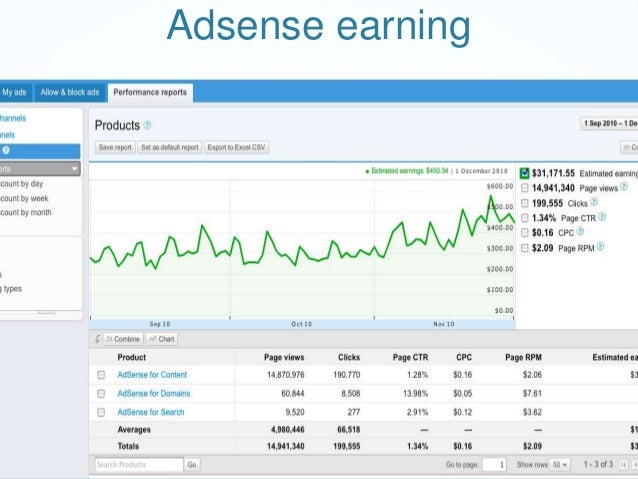638x479 pixels.
Task: Enable the CPC $0.16 checkbox
Action: click(524, 233)
